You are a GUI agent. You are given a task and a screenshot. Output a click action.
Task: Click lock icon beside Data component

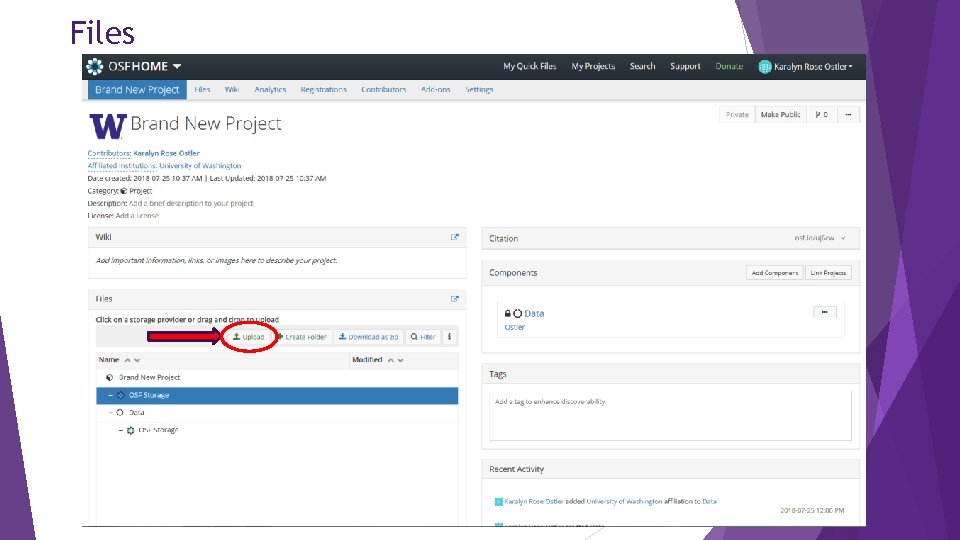[508, 313]
